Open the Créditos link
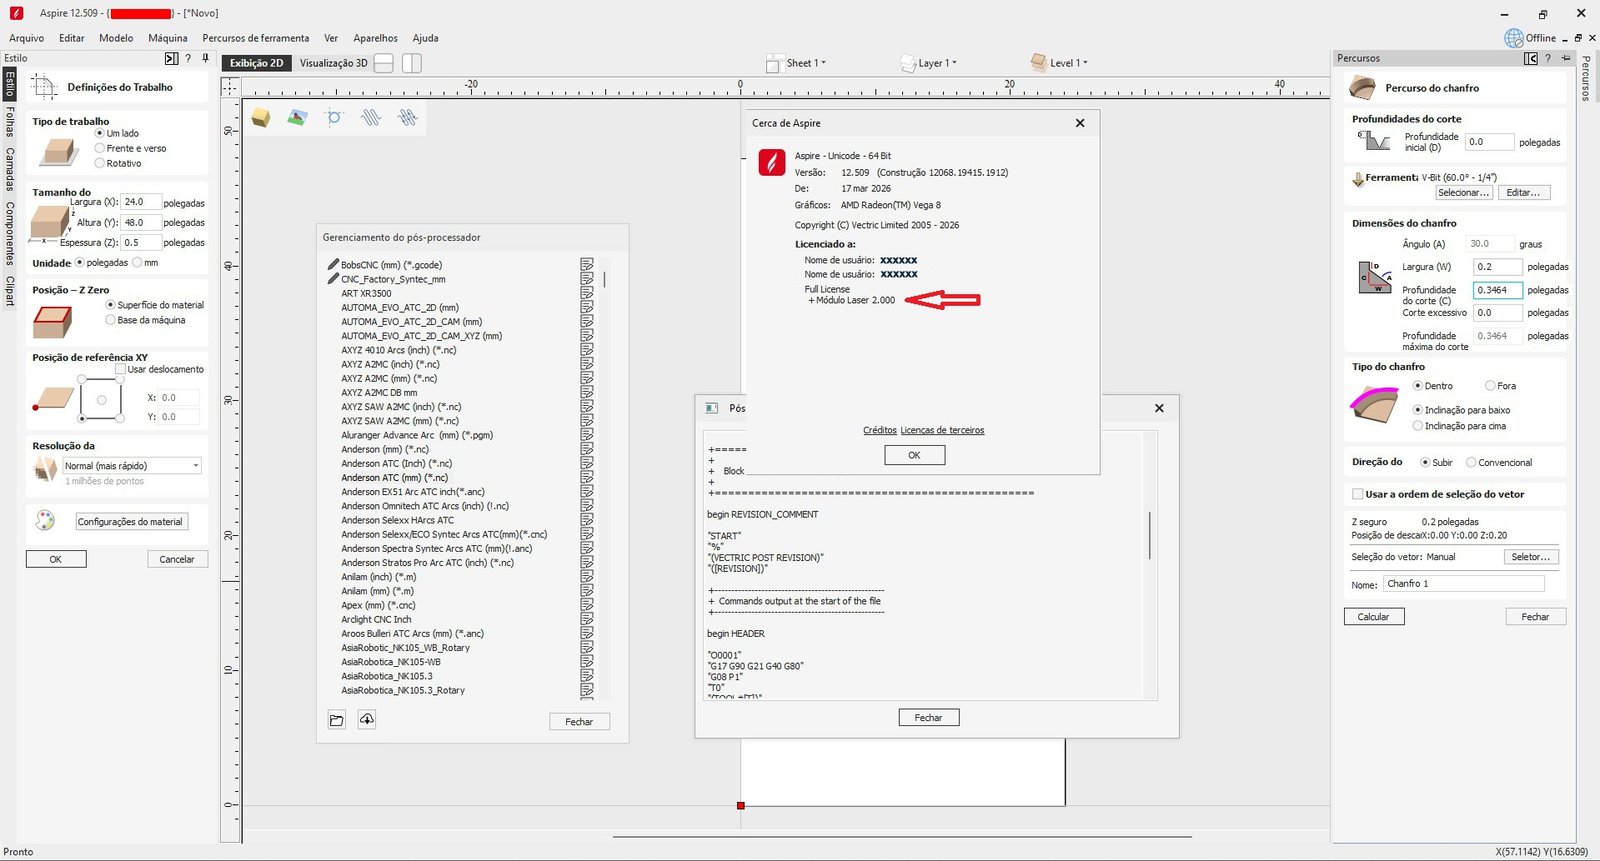Viewport: 1600px width, 861px height. coord(880,430)
